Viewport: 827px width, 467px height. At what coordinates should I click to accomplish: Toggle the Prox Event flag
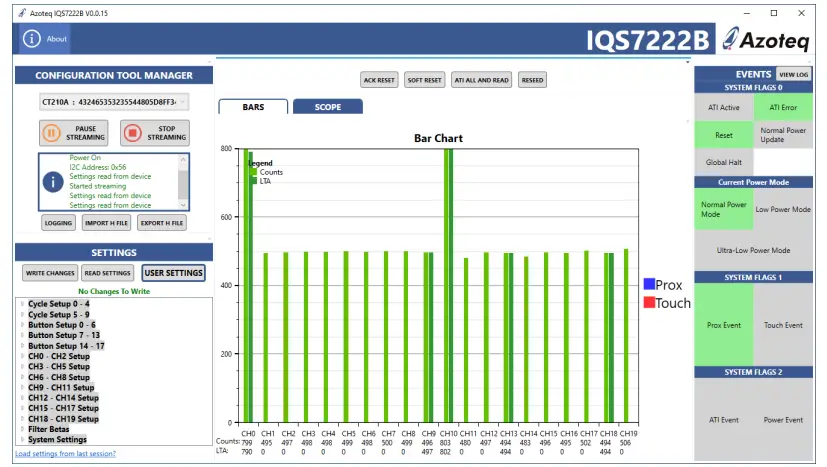(x=723, y=325)
